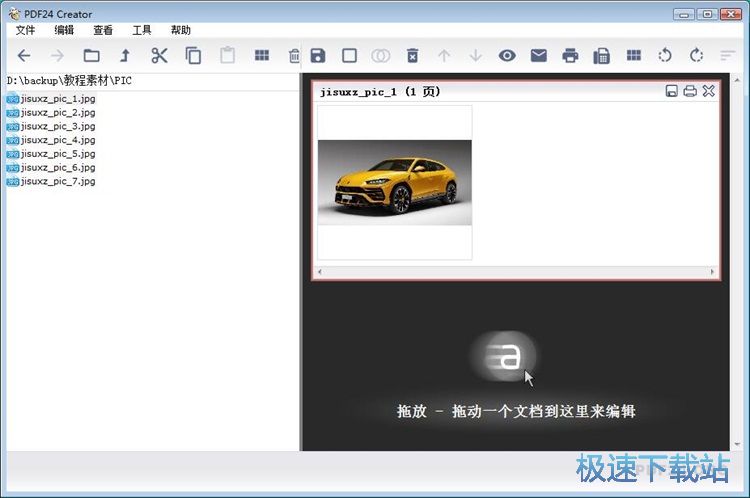
Task: Click the fax send icon
Action: 602,56
